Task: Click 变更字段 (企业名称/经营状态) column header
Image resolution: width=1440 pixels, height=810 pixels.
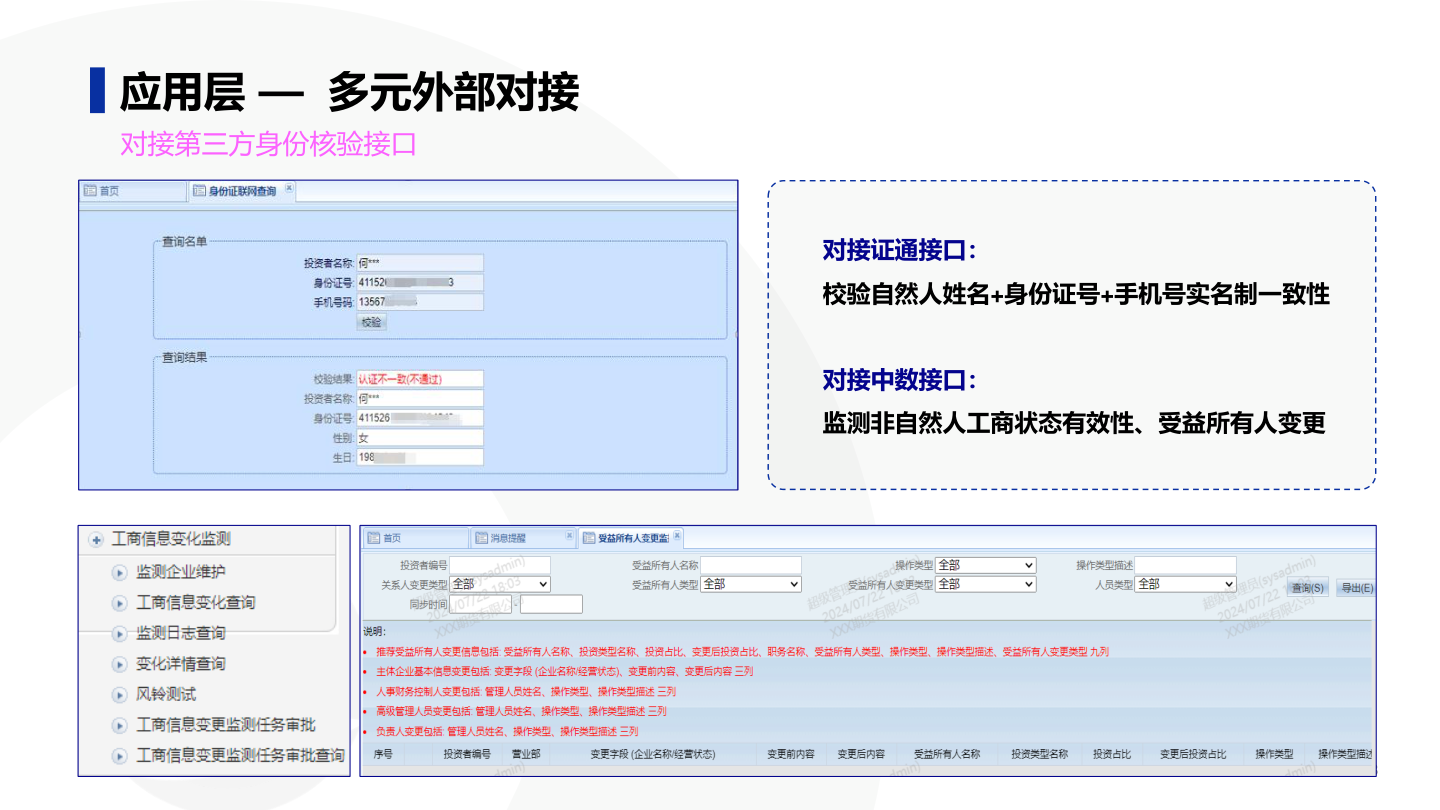Action: (653, 754)
